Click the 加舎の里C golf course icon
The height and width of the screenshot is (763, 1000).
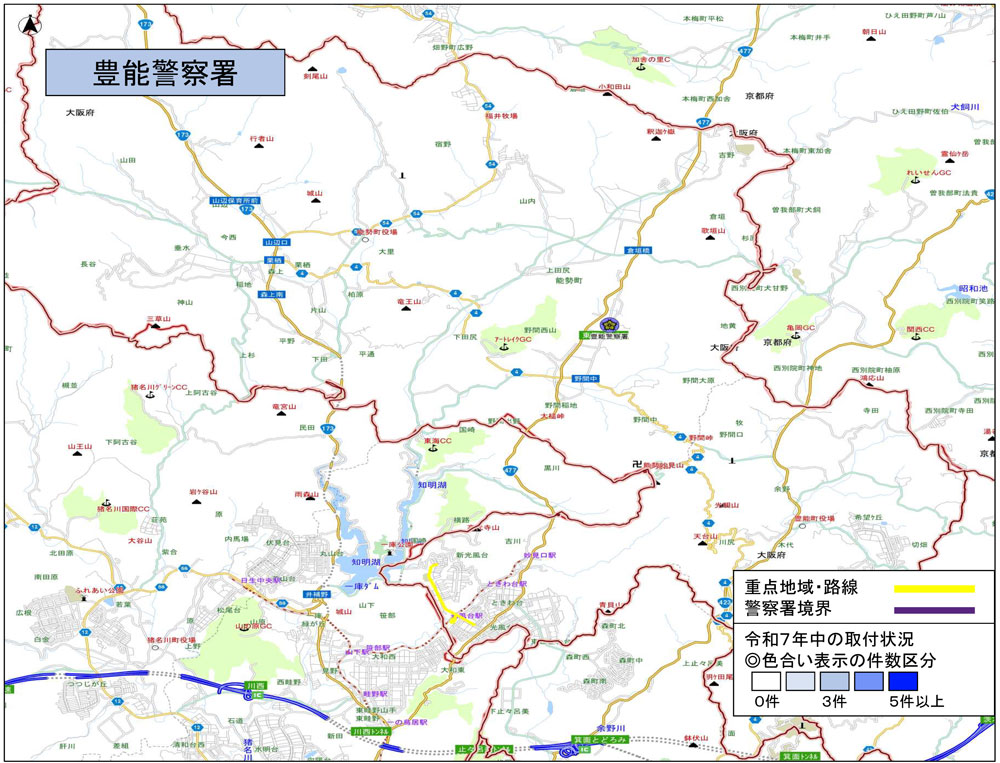[x=641, y=68]
